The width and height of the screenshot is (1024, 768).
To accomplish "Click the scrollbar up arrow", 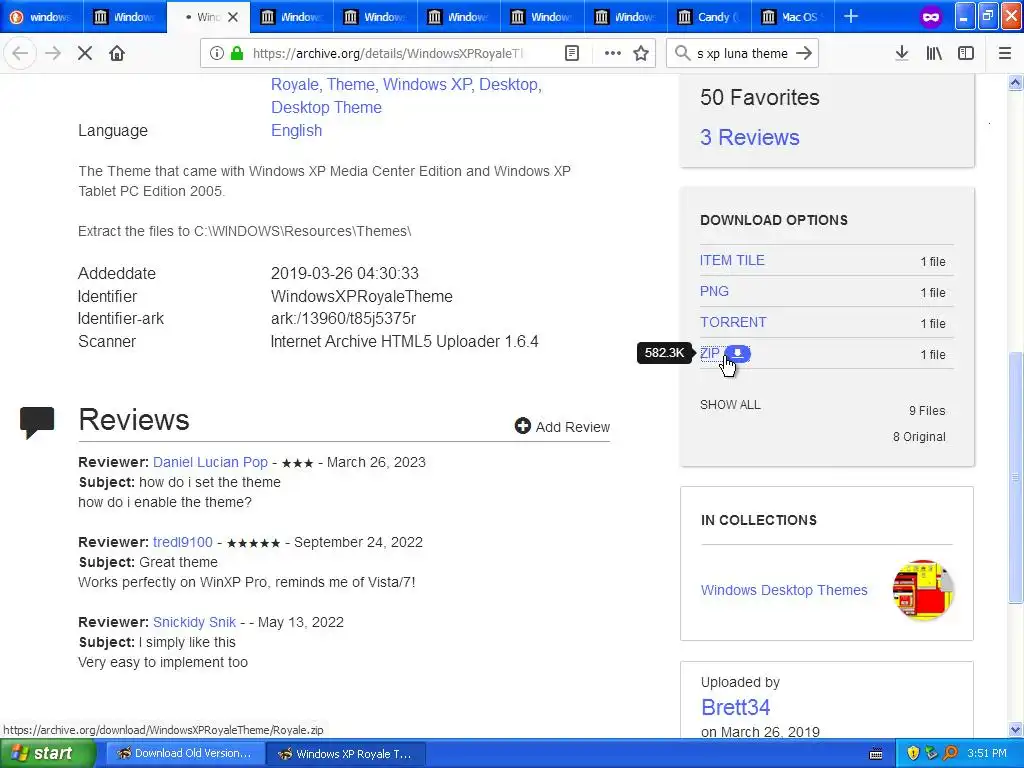I will pyautogui.click(x=1015, y=82).
